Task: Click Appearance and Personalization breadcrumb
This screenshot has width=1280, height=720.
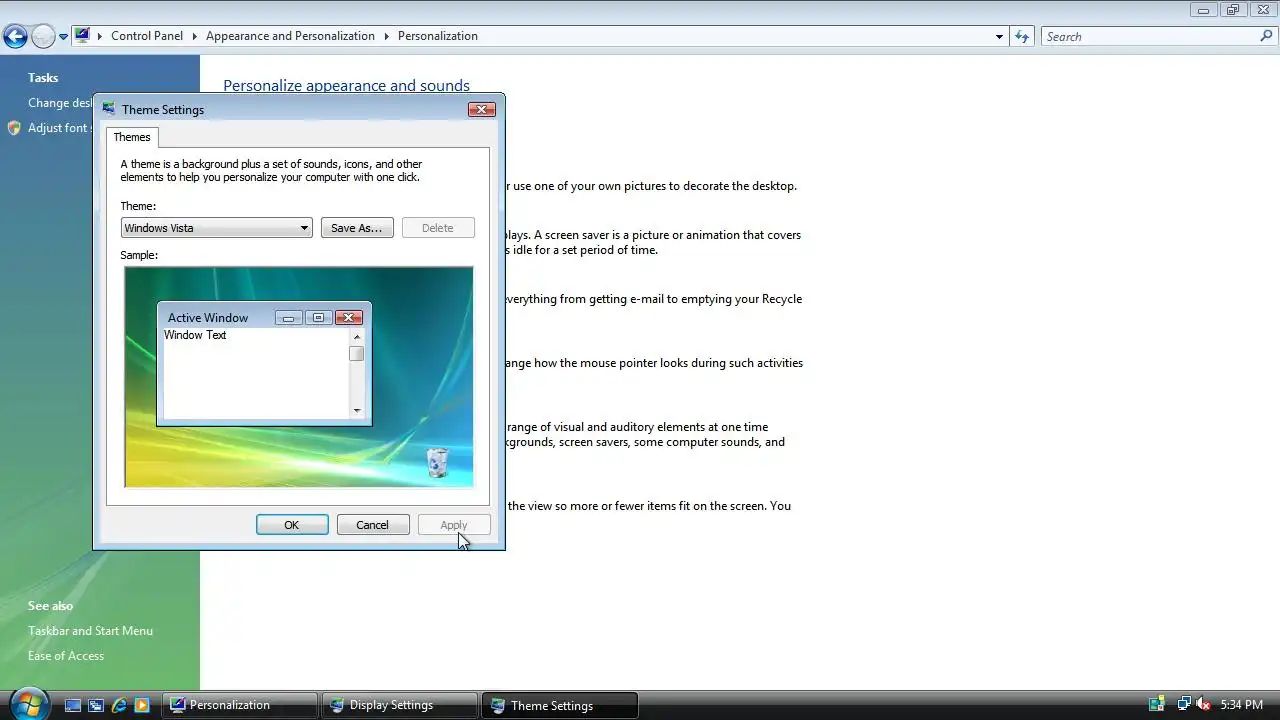Action: click(x=290, y=36)
